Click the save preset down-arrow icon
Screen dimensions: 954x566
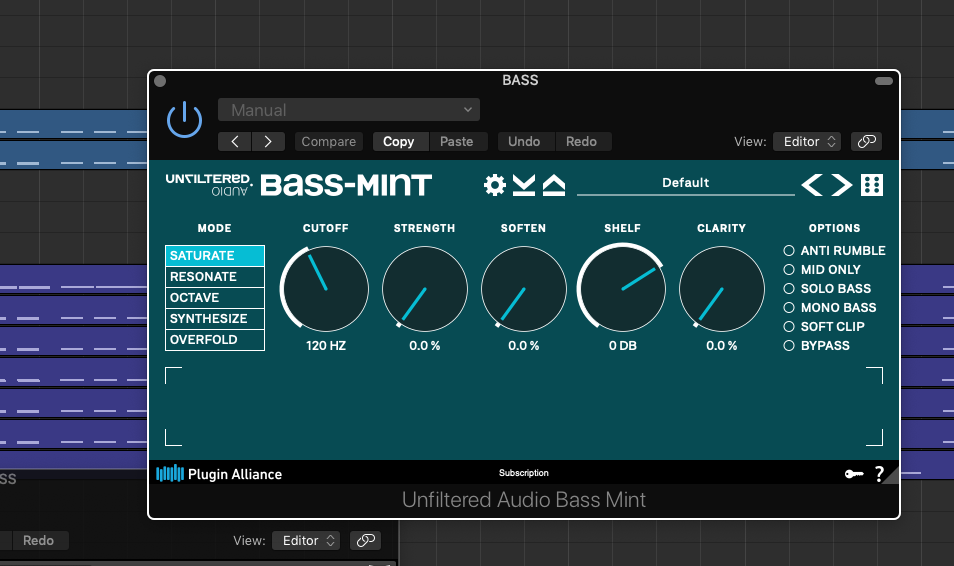tap(524, 184)
